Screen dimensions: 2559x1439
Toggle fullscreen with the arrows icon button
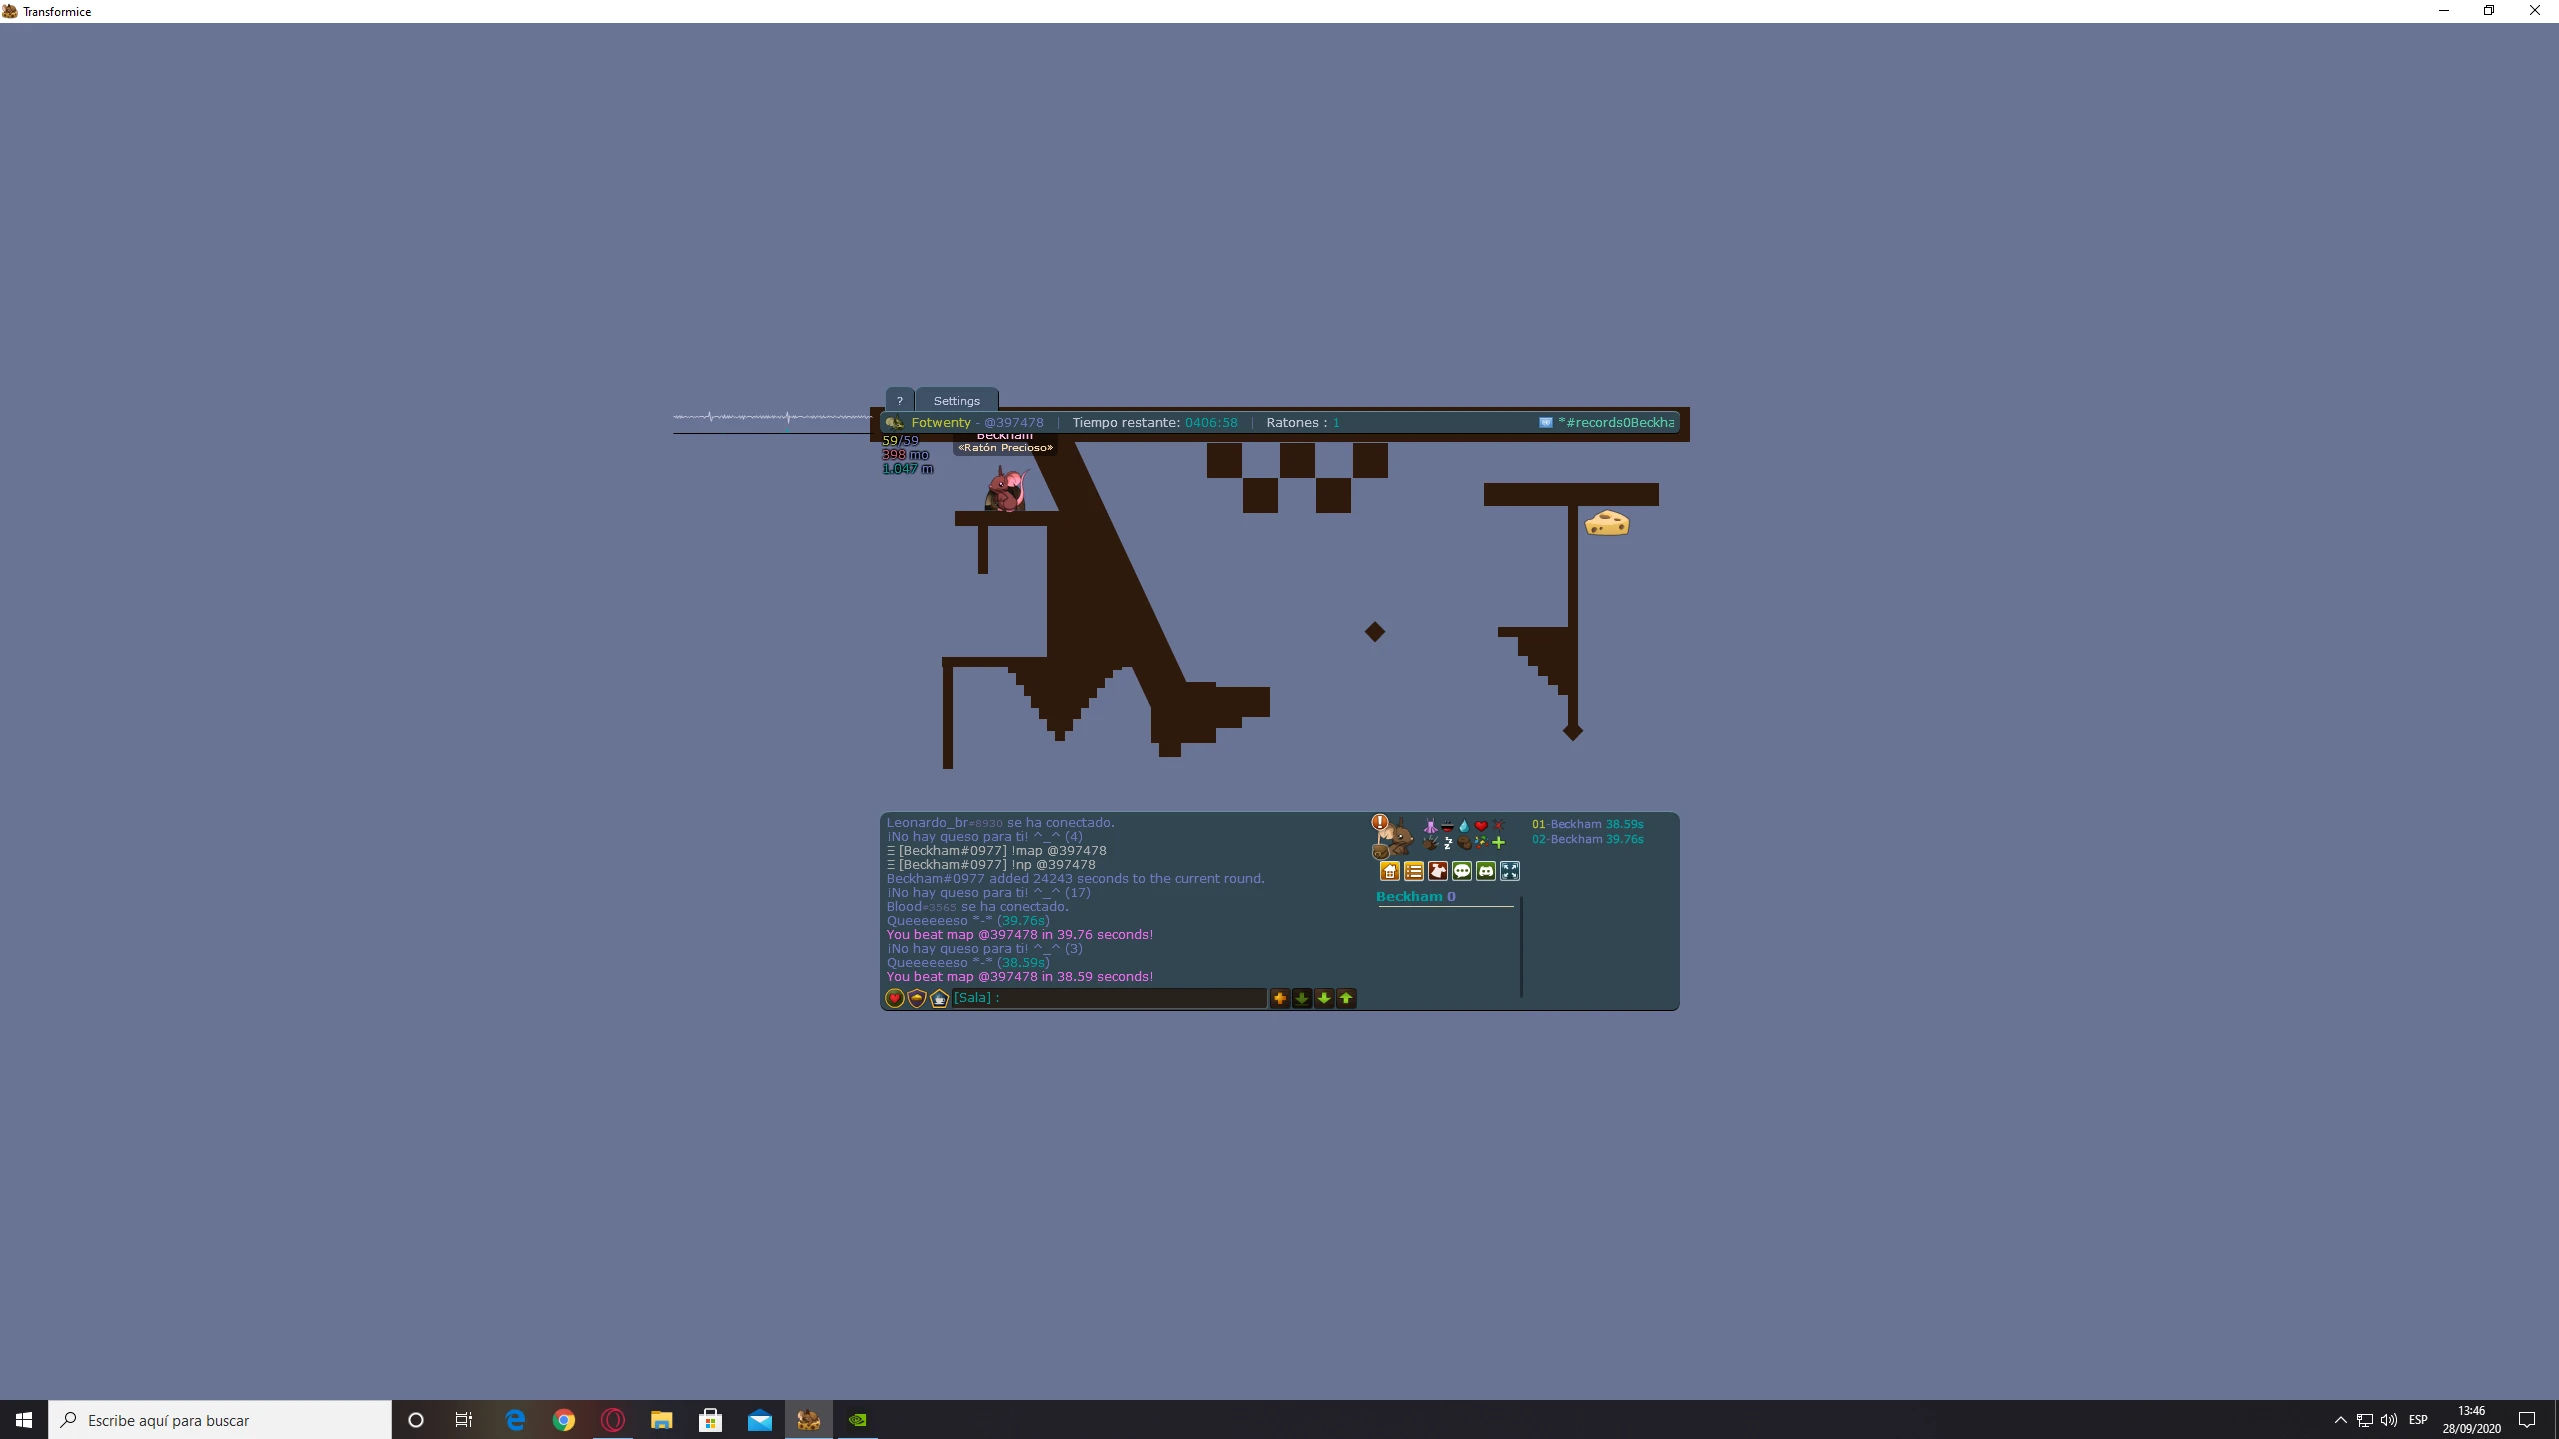click(x=1510, y=871)
